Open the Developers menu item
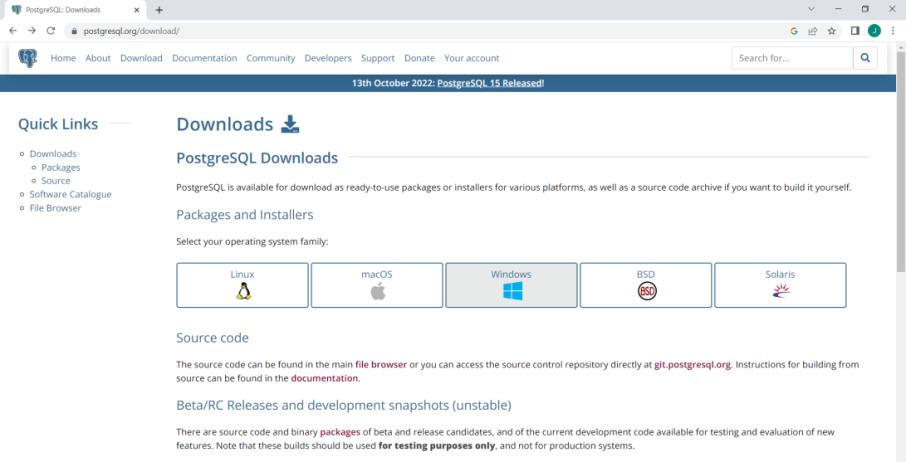906x462 pixels. click(x=328, y=58)
